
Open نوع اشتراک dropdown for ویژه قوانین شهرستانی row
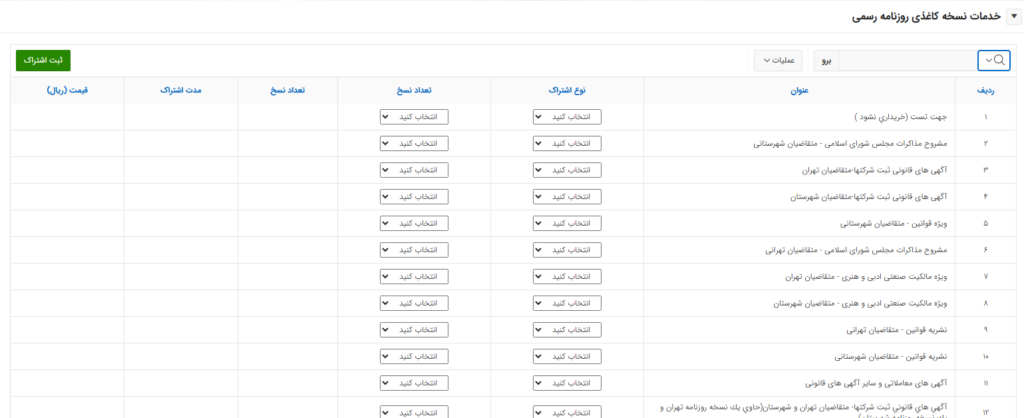[567, 223]
